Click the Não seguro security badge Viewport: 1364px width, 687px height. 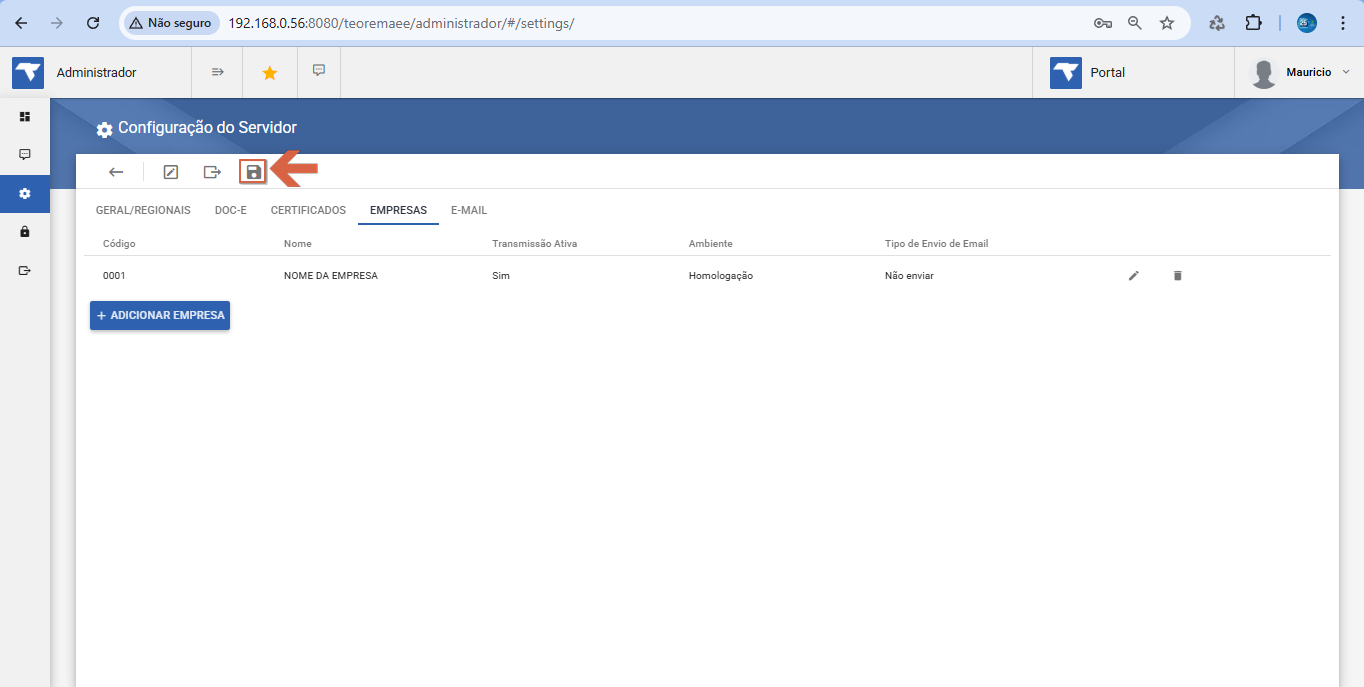tap(170, 22)
